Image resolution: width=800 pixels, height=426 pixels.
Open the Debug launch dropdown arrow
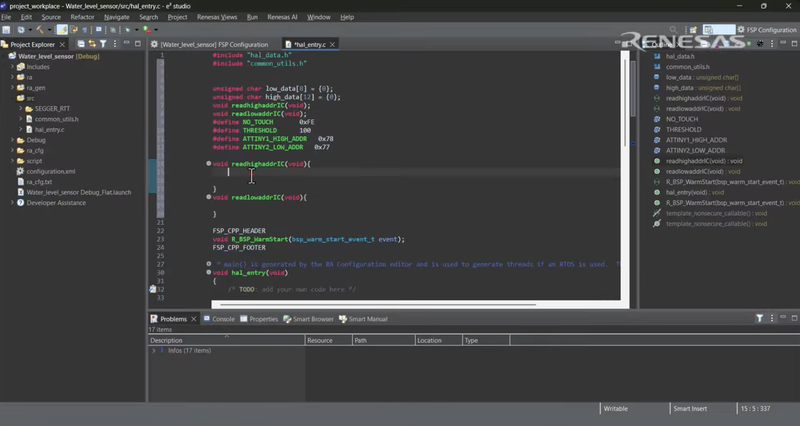pos(137,30)
